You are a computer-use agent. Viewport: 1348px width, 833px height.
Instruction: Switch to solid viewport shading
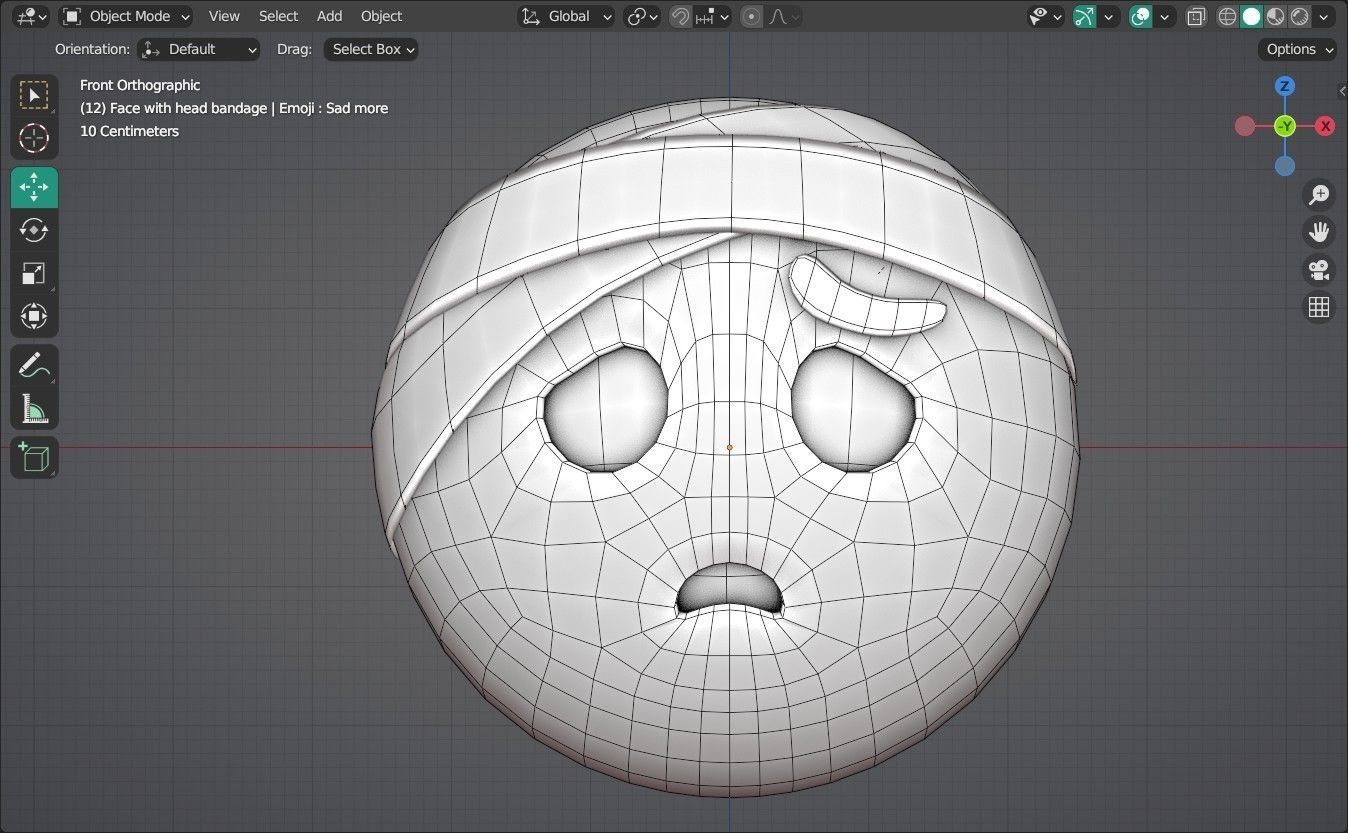click(x=1251, y=16)
